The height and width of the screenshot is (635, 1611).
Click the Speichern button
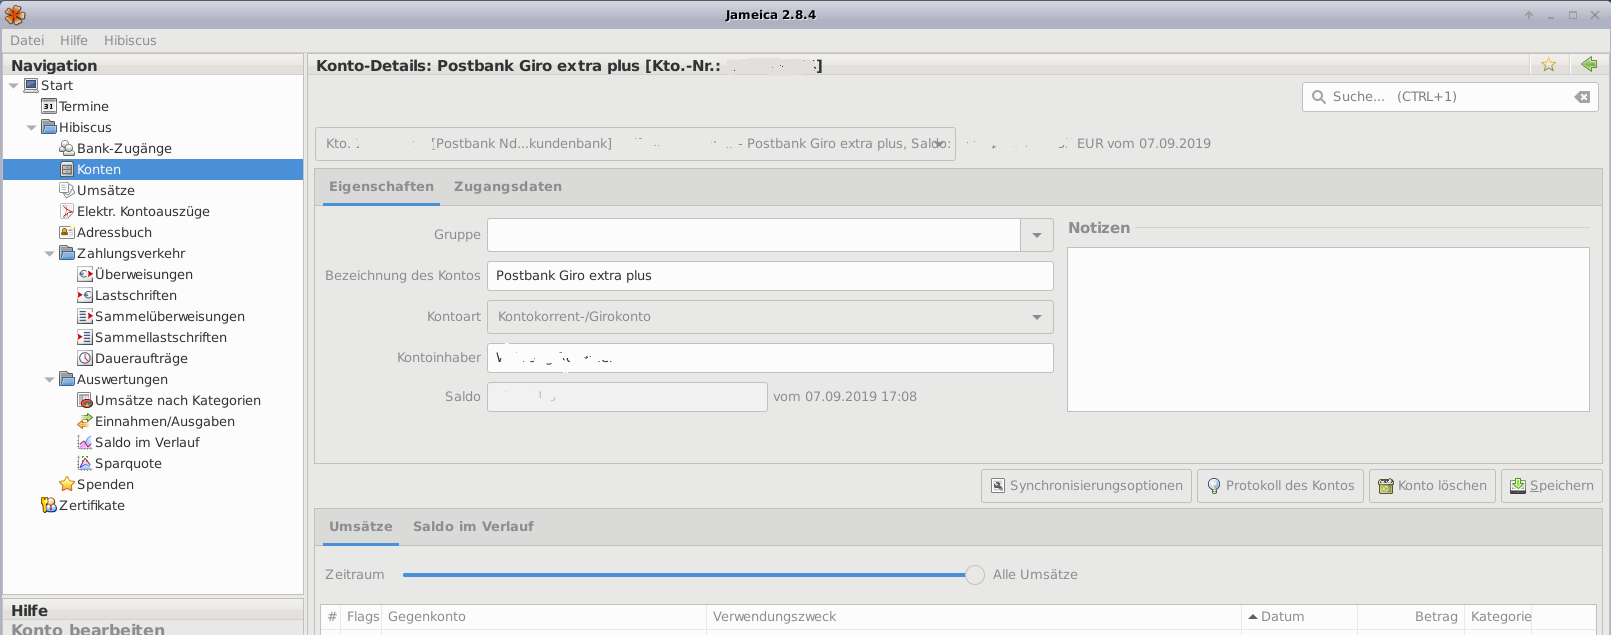(x=1551, y=486)
